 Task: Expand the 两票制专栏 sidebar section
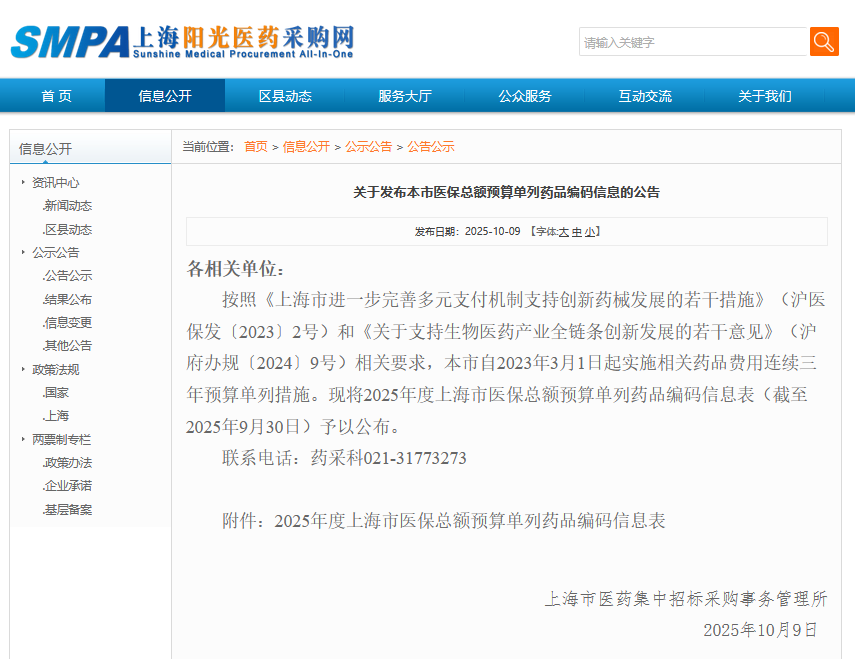(60, 439)
